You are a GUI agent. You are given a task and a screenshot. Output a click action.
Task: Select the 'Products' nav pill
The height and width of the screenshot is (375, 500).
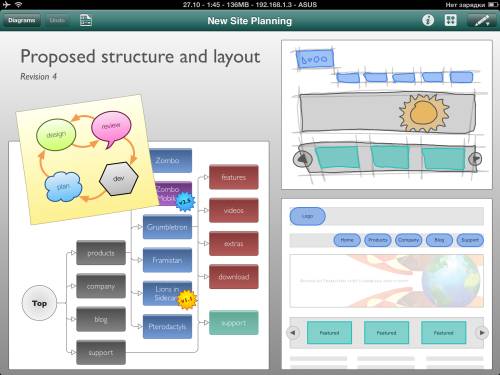click(378, 240)
